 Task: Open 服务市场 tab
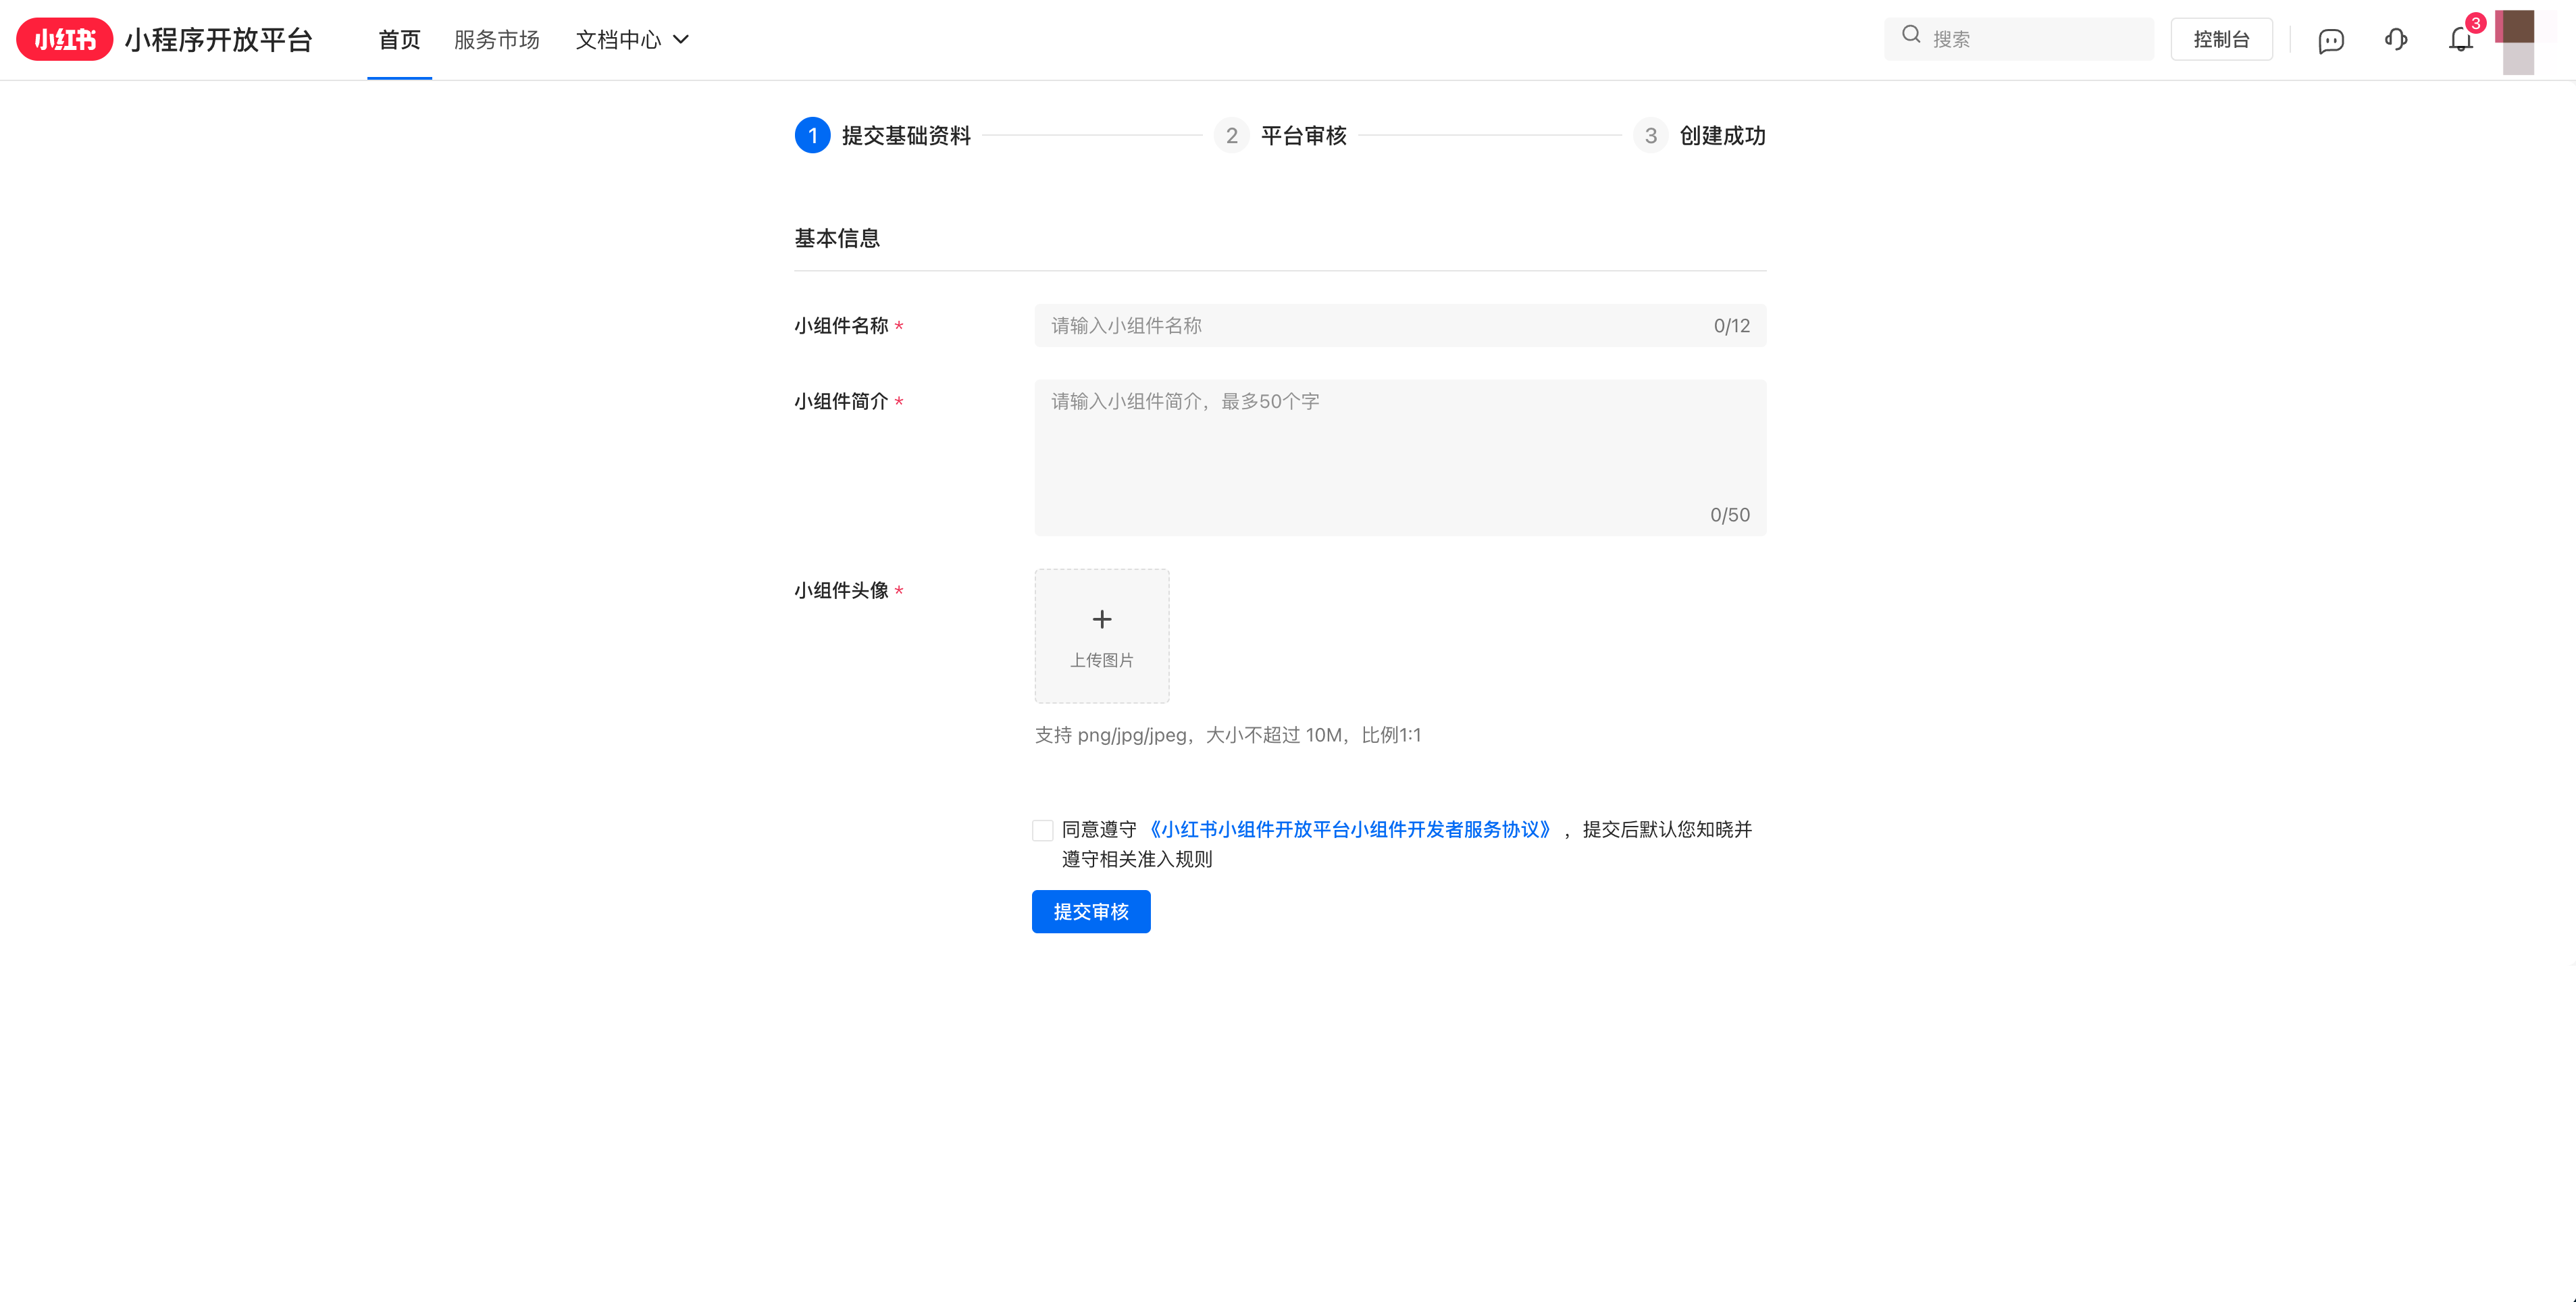(x=497, y=39)
